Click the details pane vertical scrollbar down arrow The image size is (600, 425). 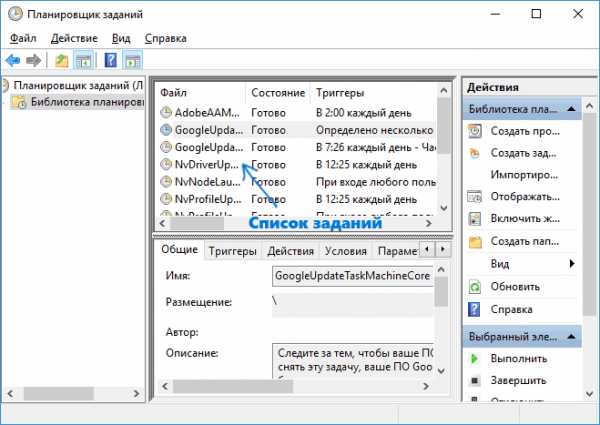point(441,371)
